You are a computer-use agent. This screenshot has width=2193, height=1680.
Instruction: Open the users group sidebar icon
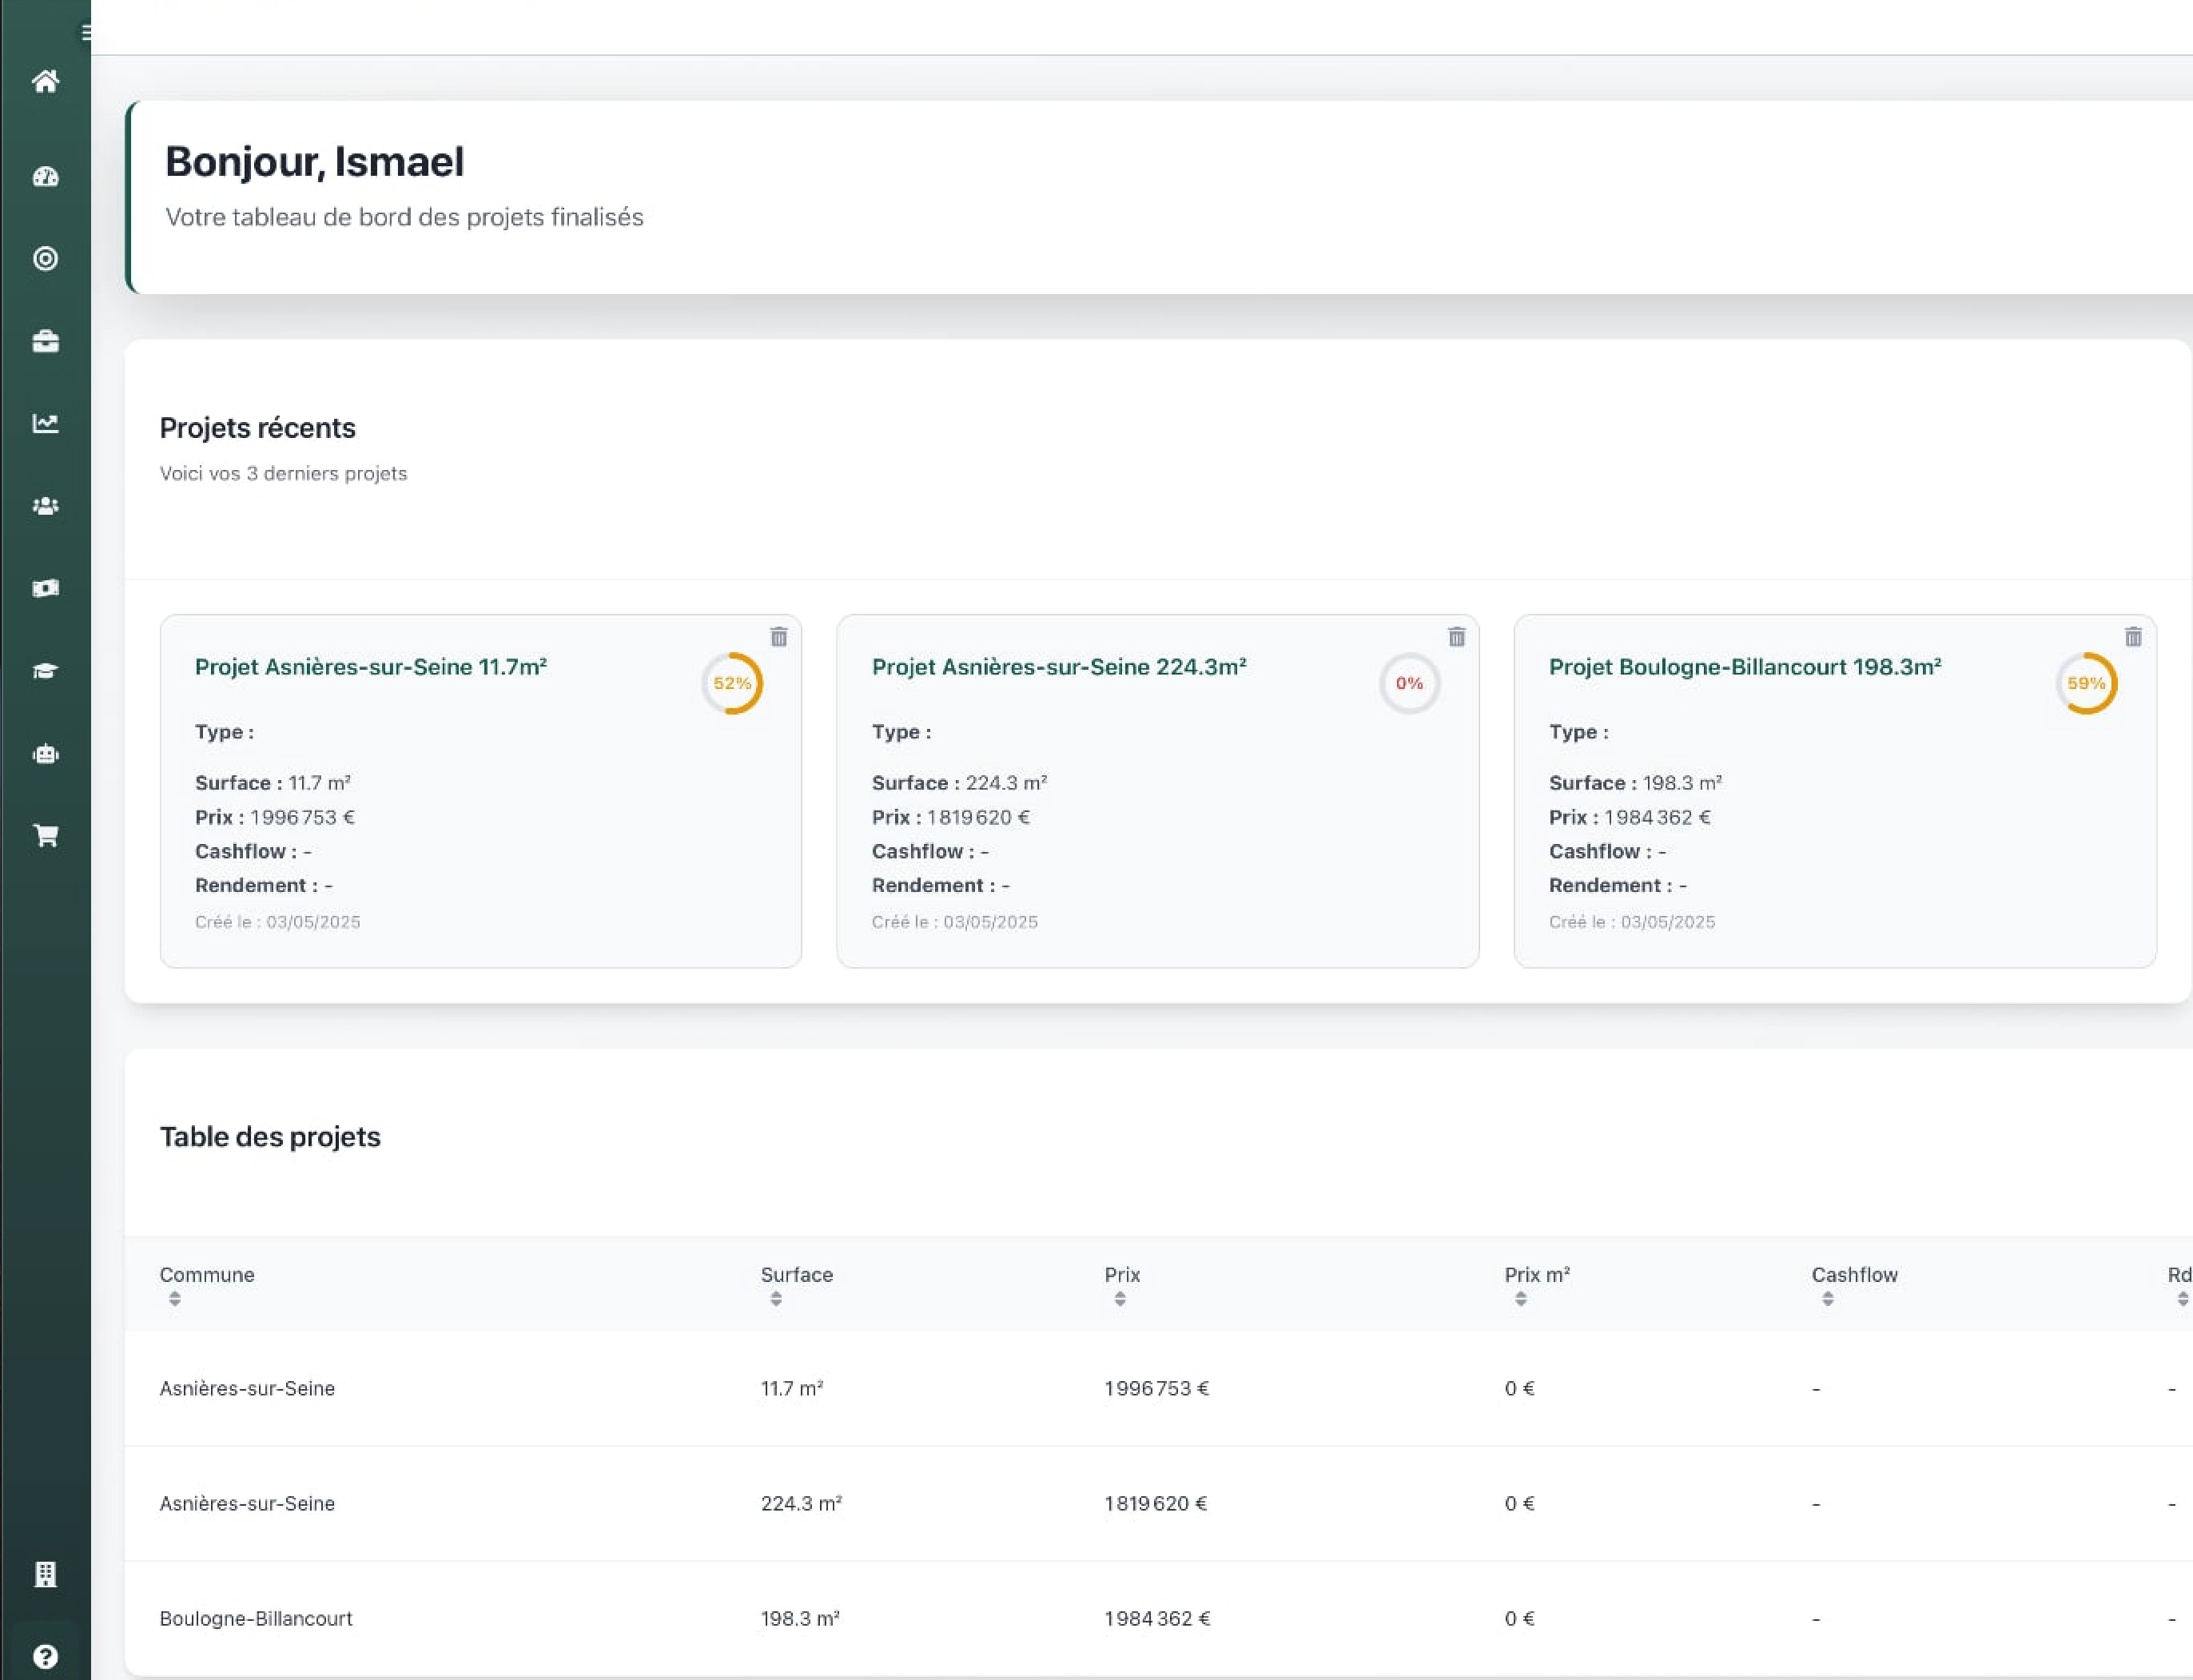pyautogui.click(x=45, y=506)
